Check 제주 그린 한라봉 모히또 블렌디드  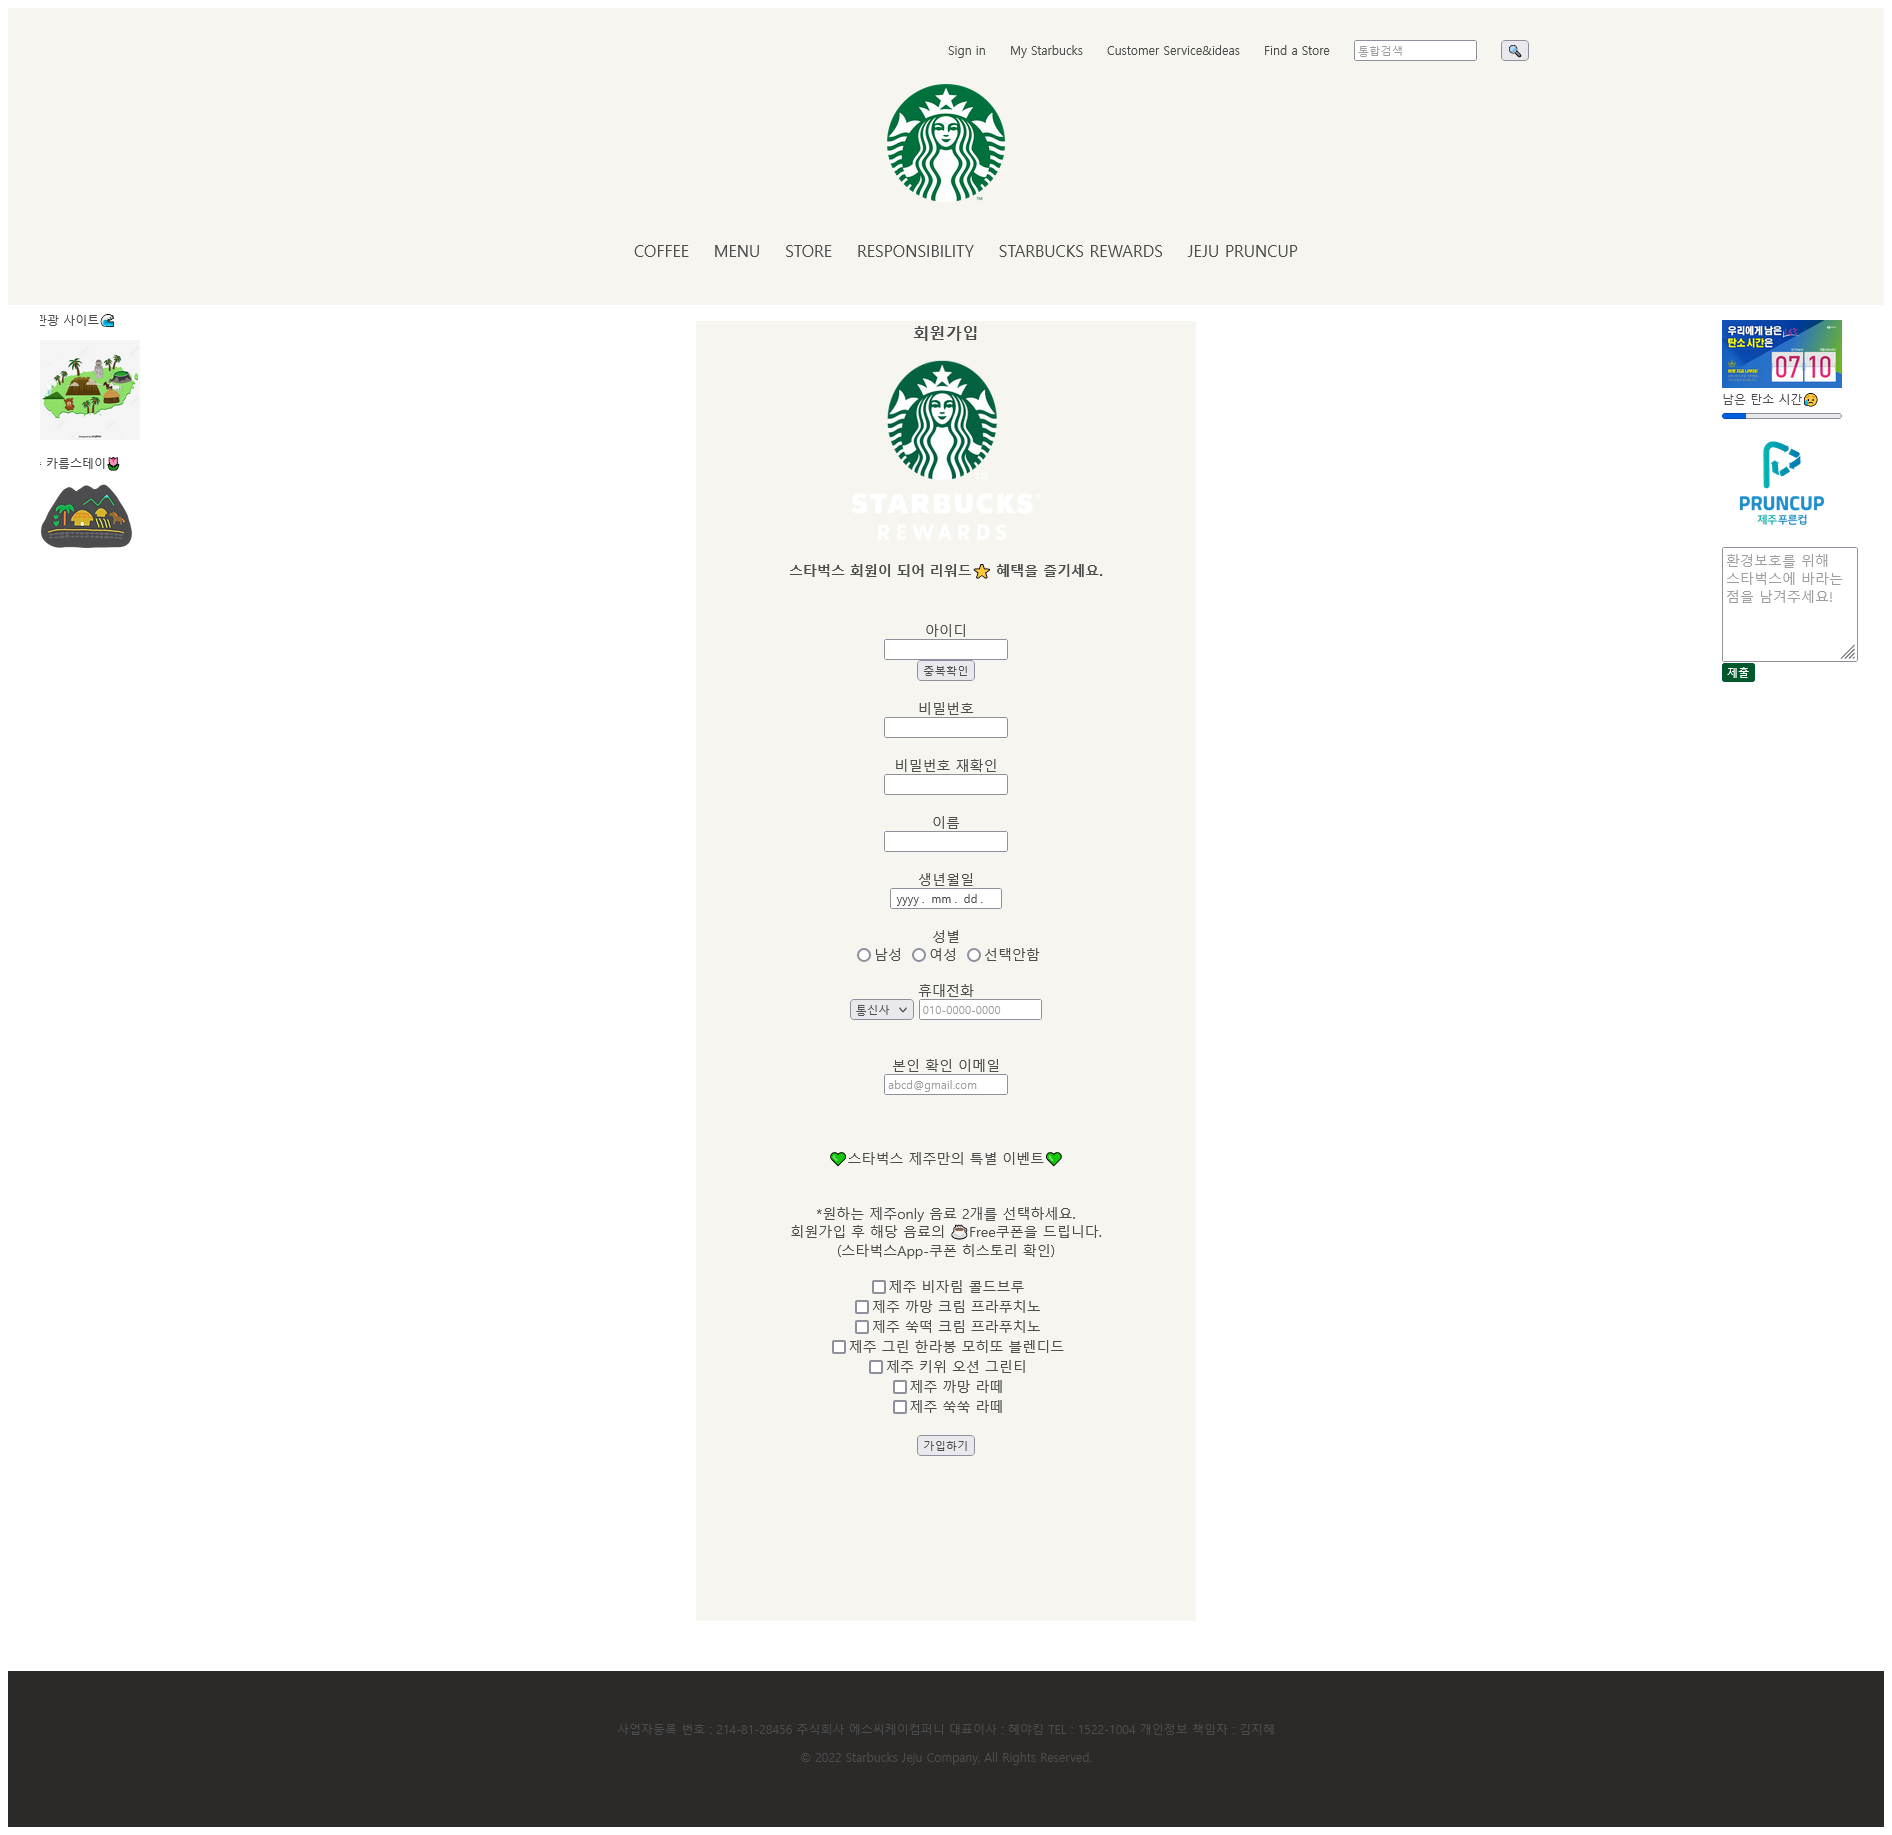coord(839,1347)
